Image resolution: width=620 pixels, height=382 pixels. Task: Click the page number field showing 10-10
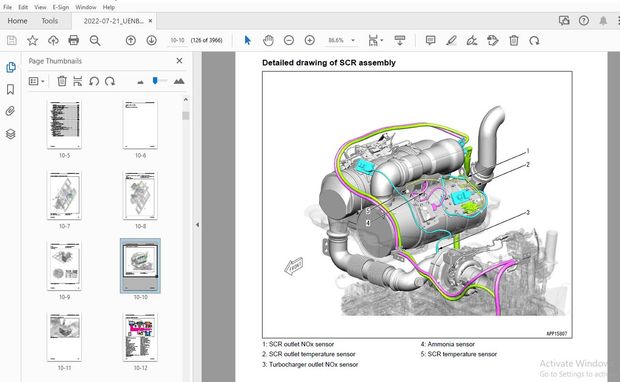click(x=177, y=40)
